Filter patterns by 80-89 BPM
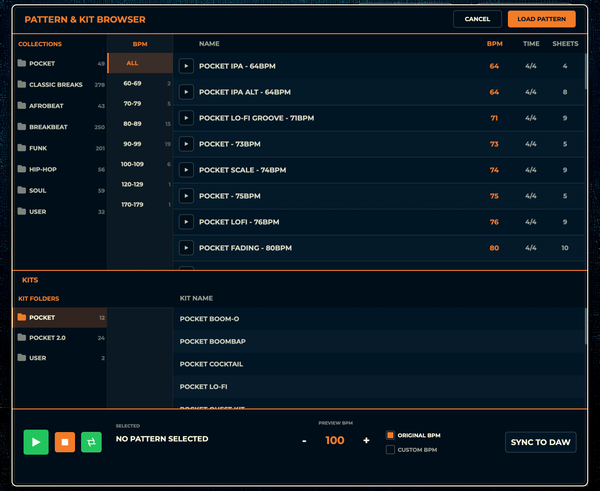The image size is (600, 491). pos(140,124)
